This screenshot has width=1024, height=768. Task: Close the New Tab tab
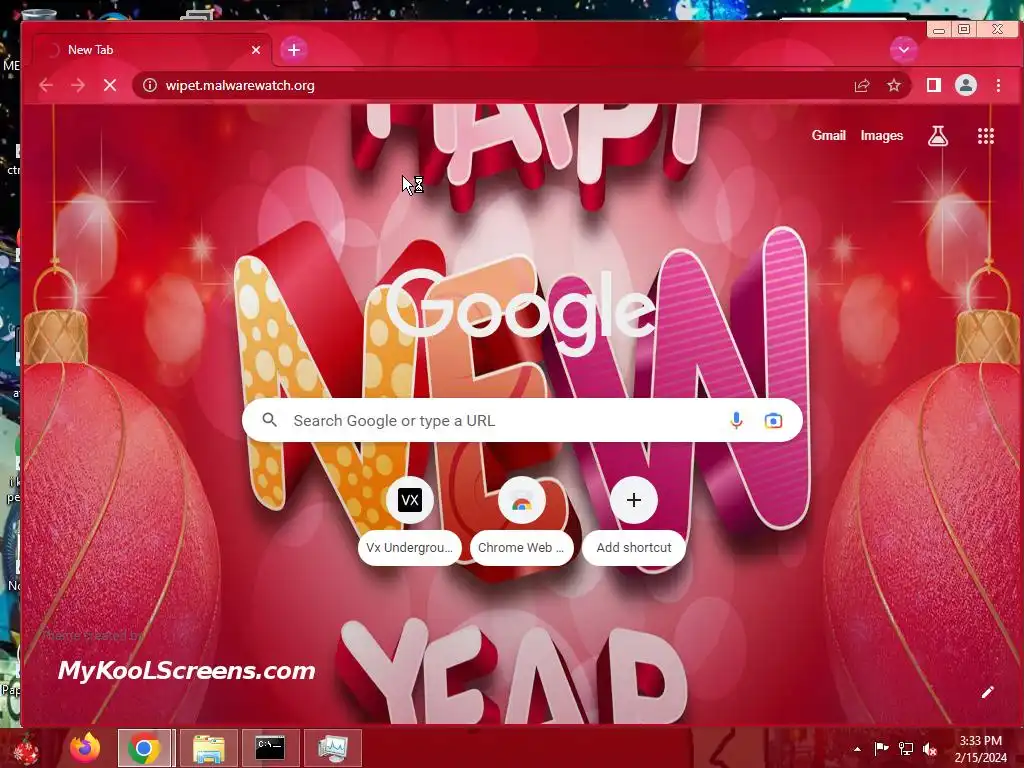256,50
